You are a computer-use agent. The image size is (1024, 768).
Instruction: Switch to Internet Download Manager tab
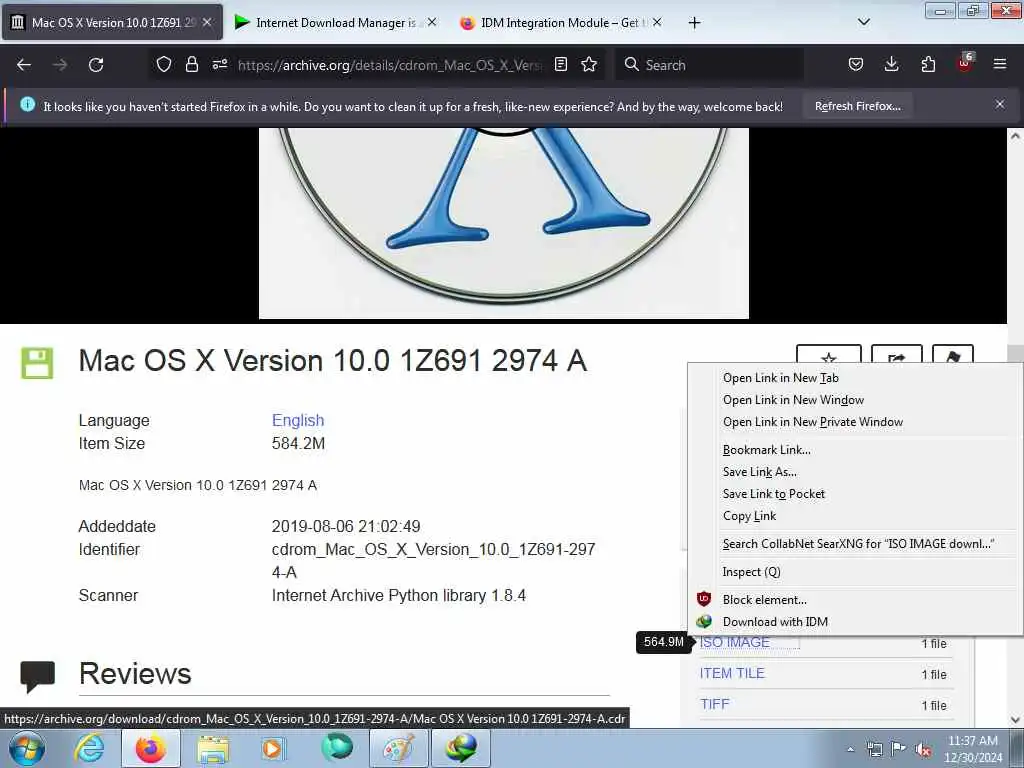pyautogui.click(x=335, y=22)
